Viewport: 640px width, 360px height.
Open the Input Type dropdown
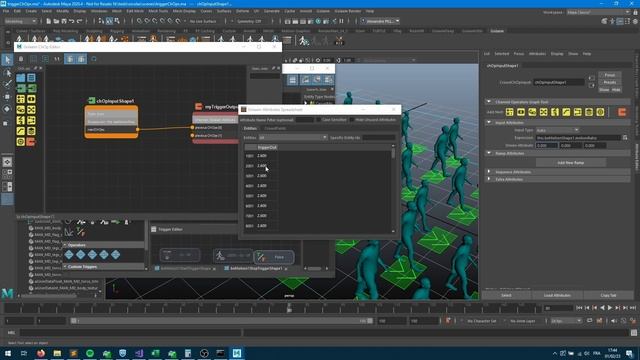pos(557,130)
